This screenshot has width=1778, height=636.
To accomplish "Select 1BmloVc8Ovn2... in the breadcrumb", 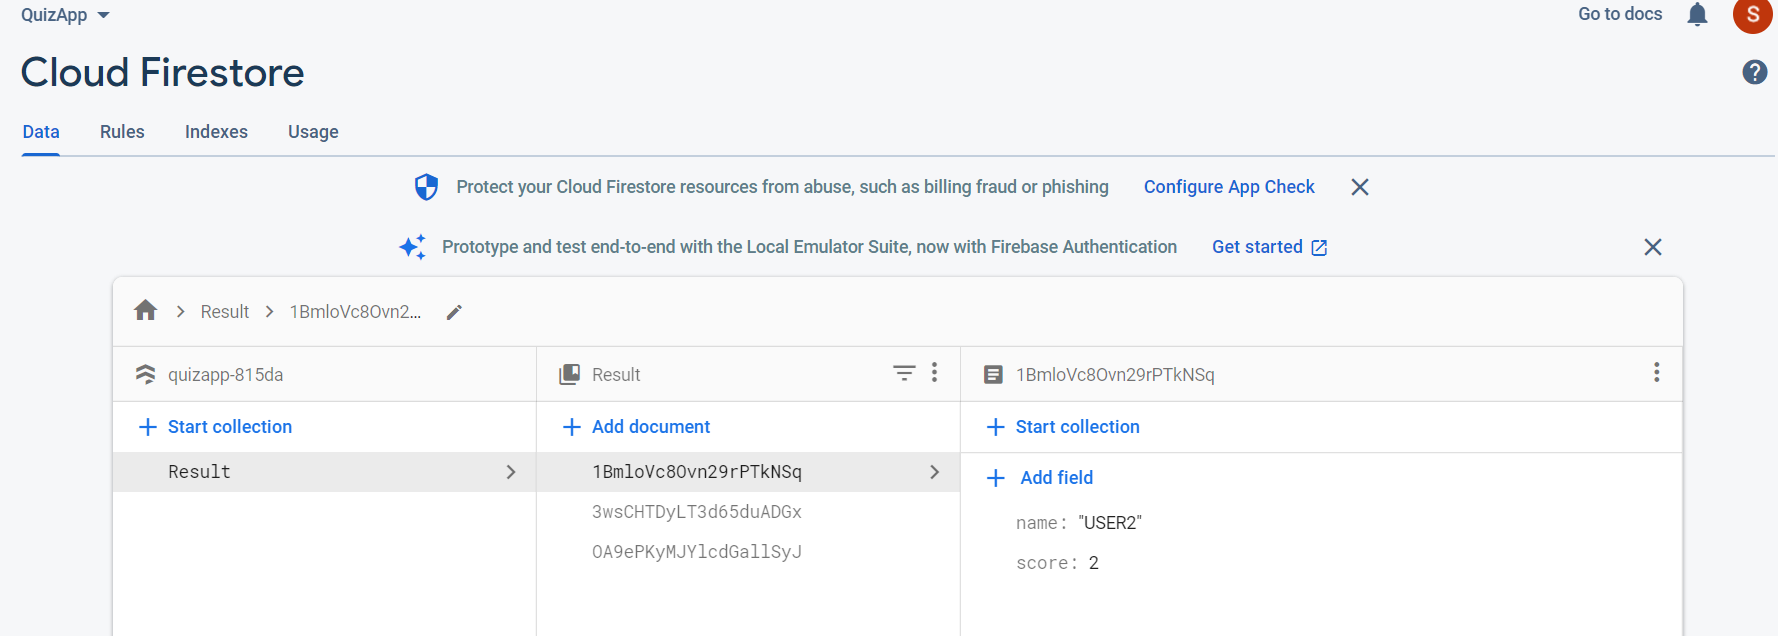I will [x=355, y=312].
